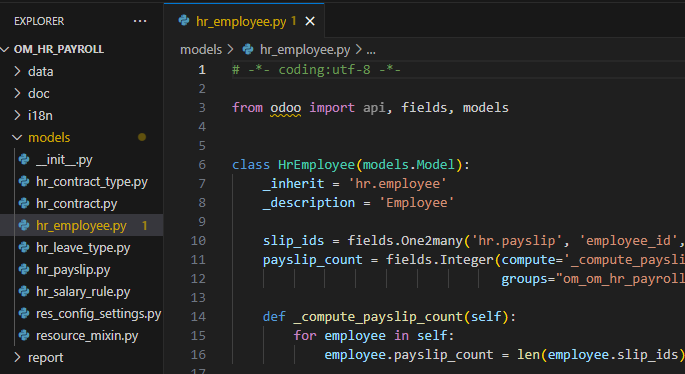This screenshot has width=685, height=374.
Task: Click the coding:utf-8 comment on line 1
Action: tap(316, 70)
